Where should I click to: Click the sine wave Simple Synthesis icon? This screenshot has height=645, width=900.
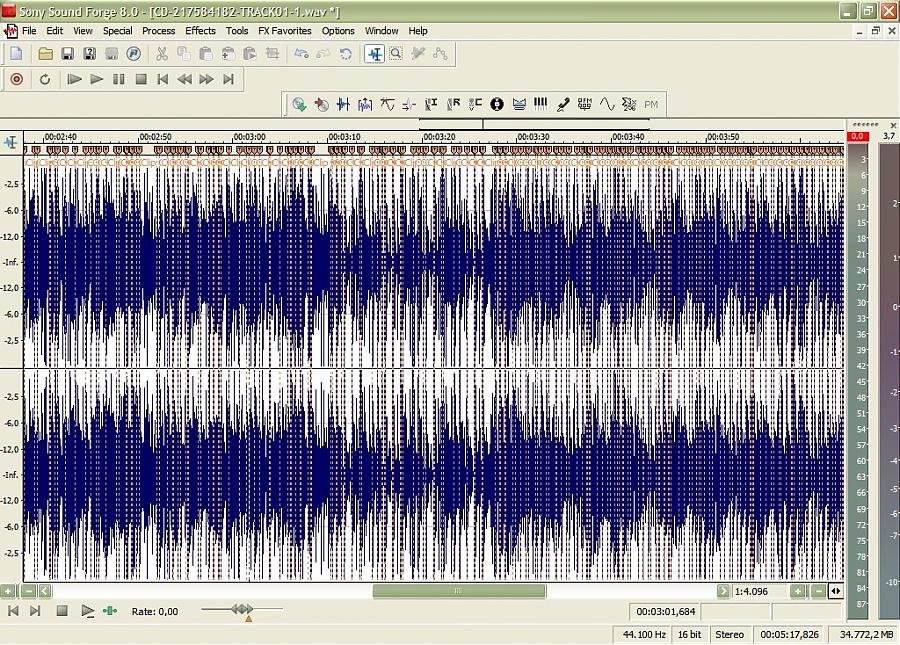pyautogui.click(x=607, y=104)
